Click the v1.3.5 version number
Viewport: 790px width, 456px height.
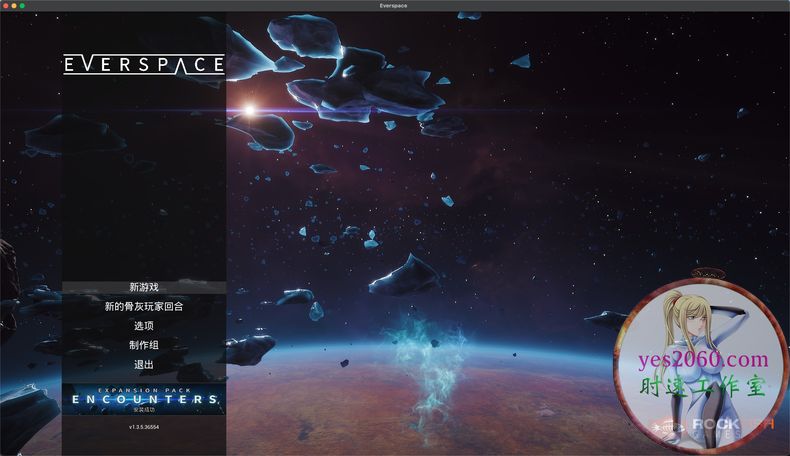[144, 427]
